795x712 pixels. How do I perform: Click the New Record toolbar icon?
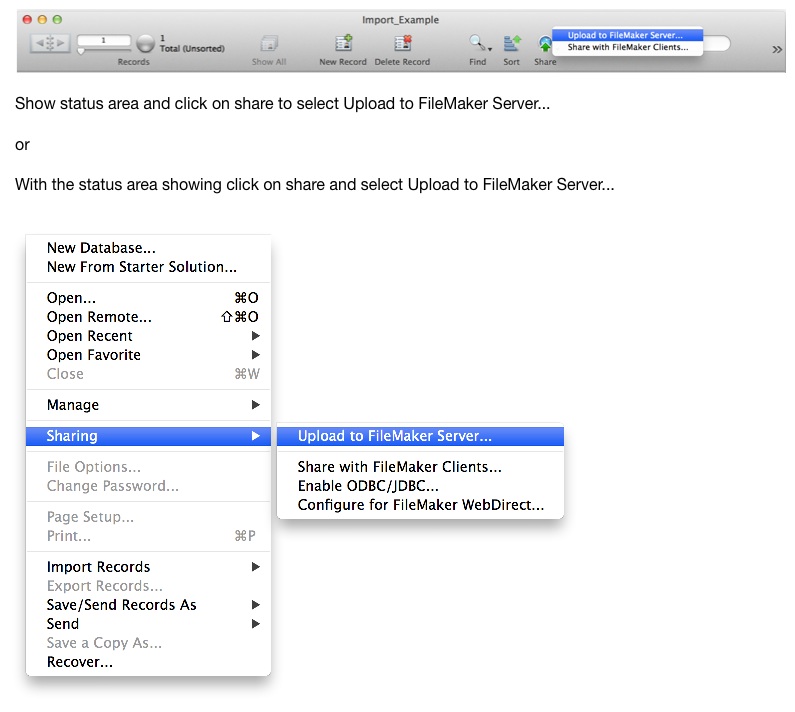click(x=343, y=44)
